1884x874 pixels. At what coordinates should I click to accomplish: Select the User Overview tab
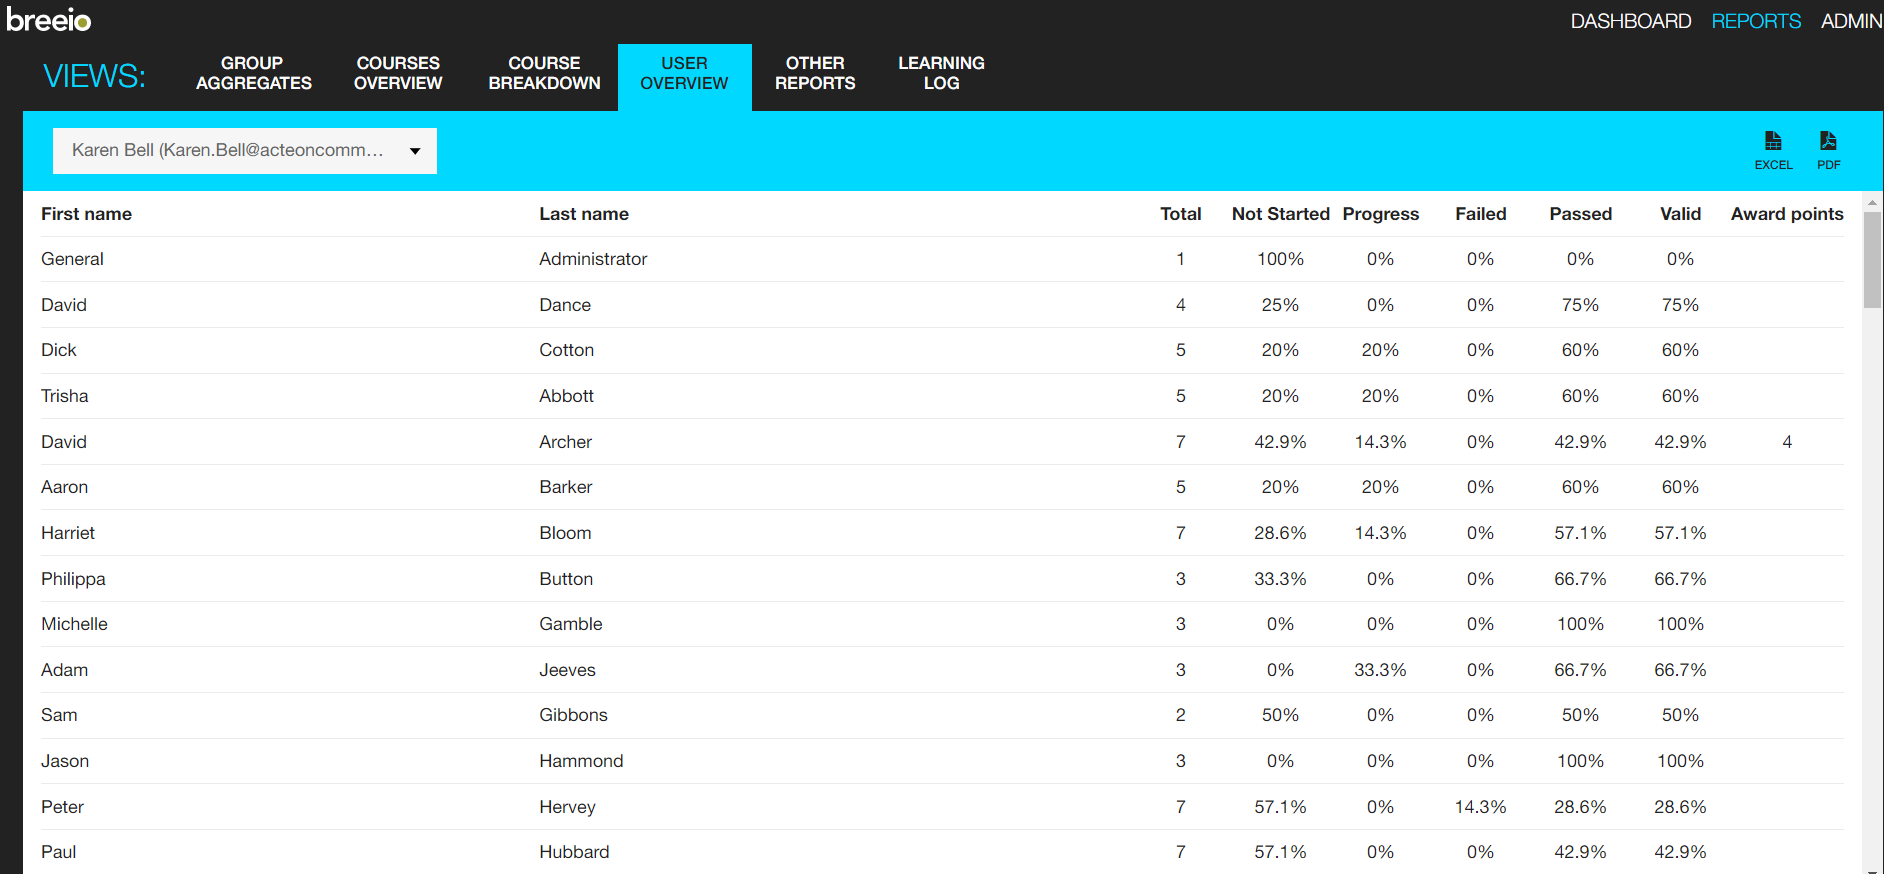(684, 73)
